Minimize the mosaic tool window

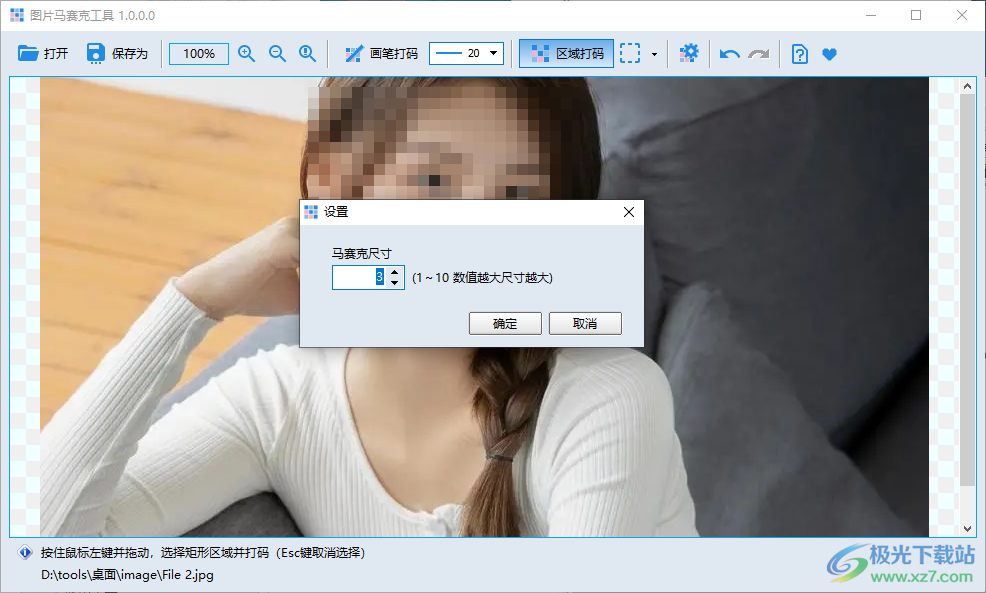871,15
